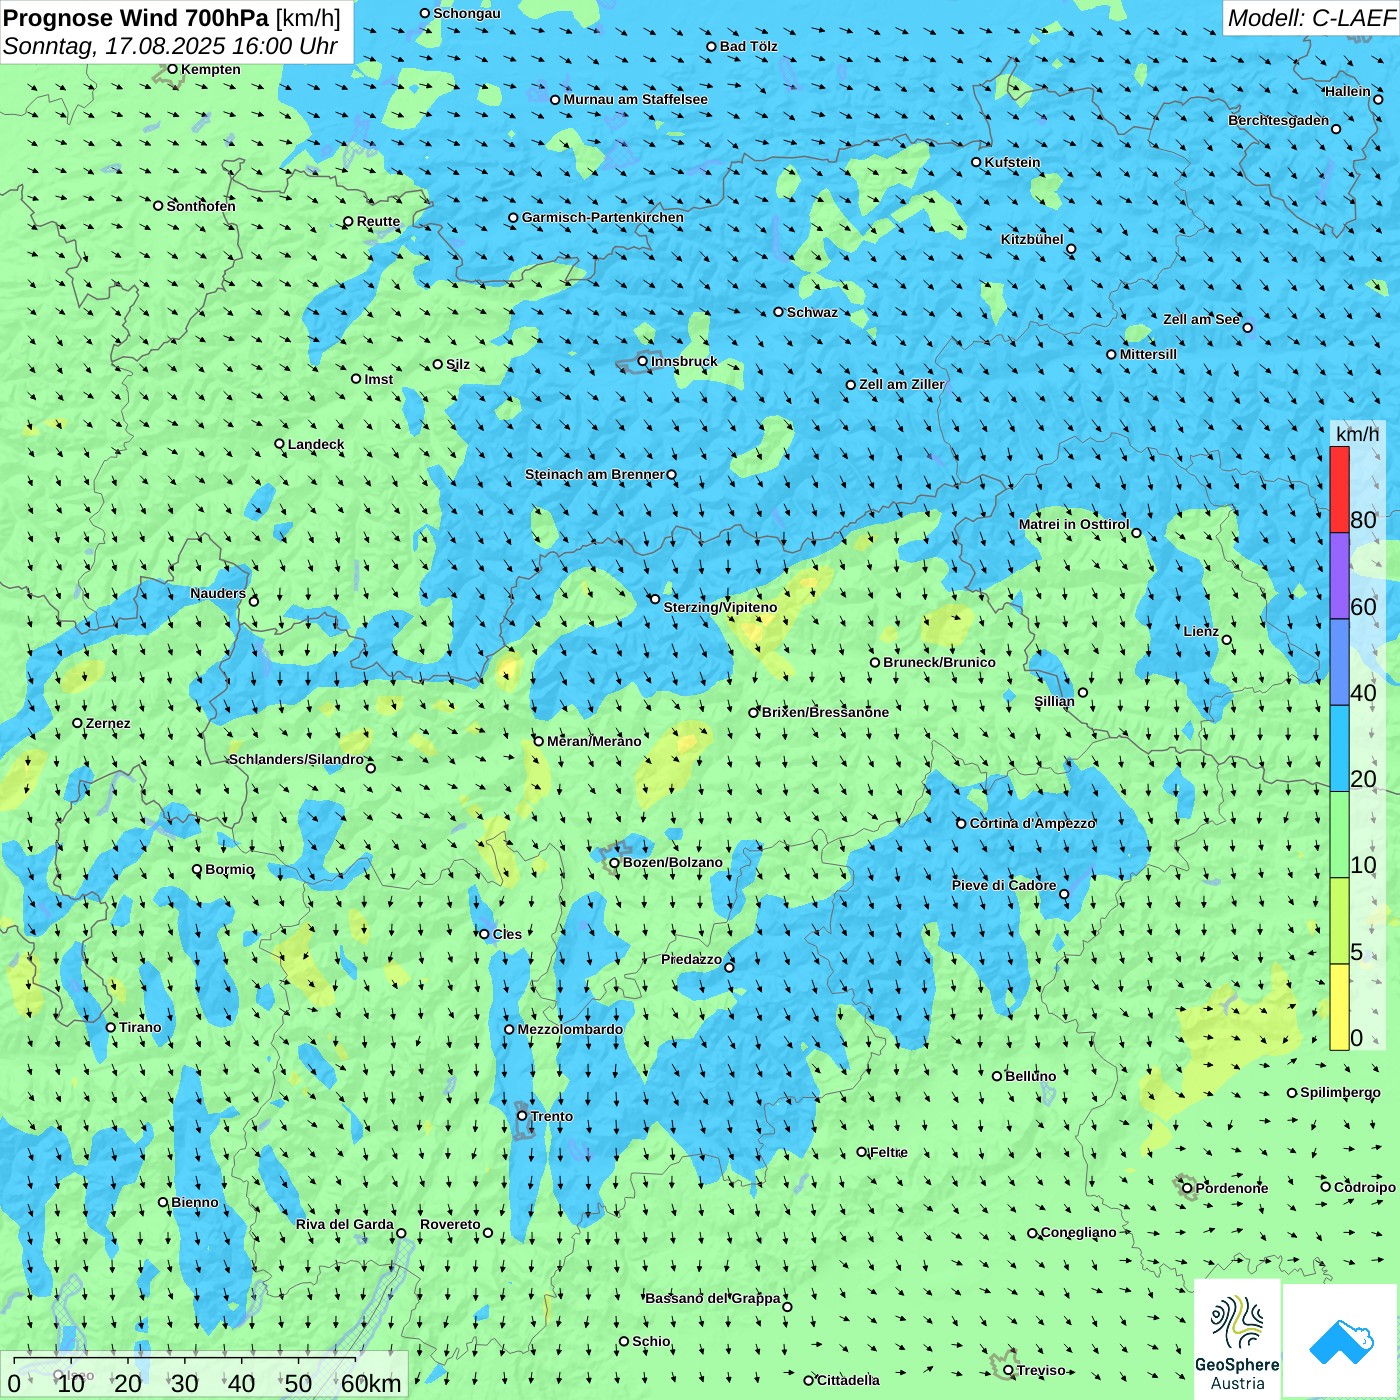
Task: Click the 'Cles' label
Action: coord(507,934)
